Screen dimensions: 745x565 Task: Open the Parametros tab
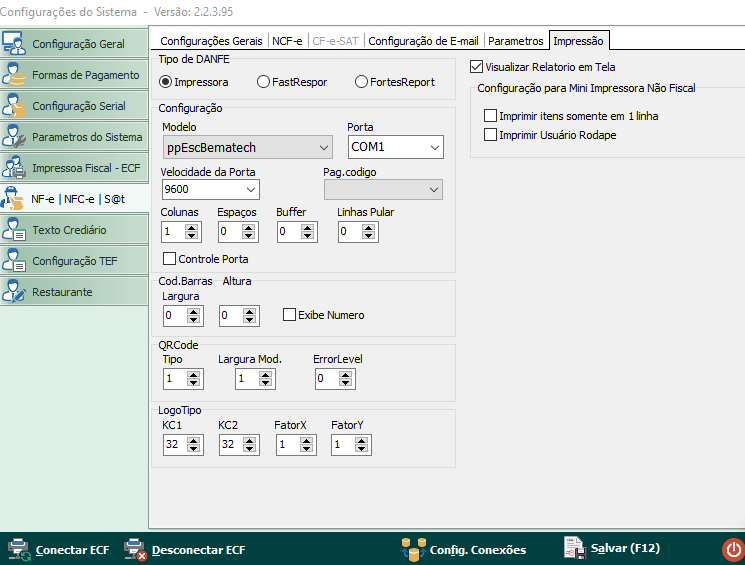coord(516,41)
